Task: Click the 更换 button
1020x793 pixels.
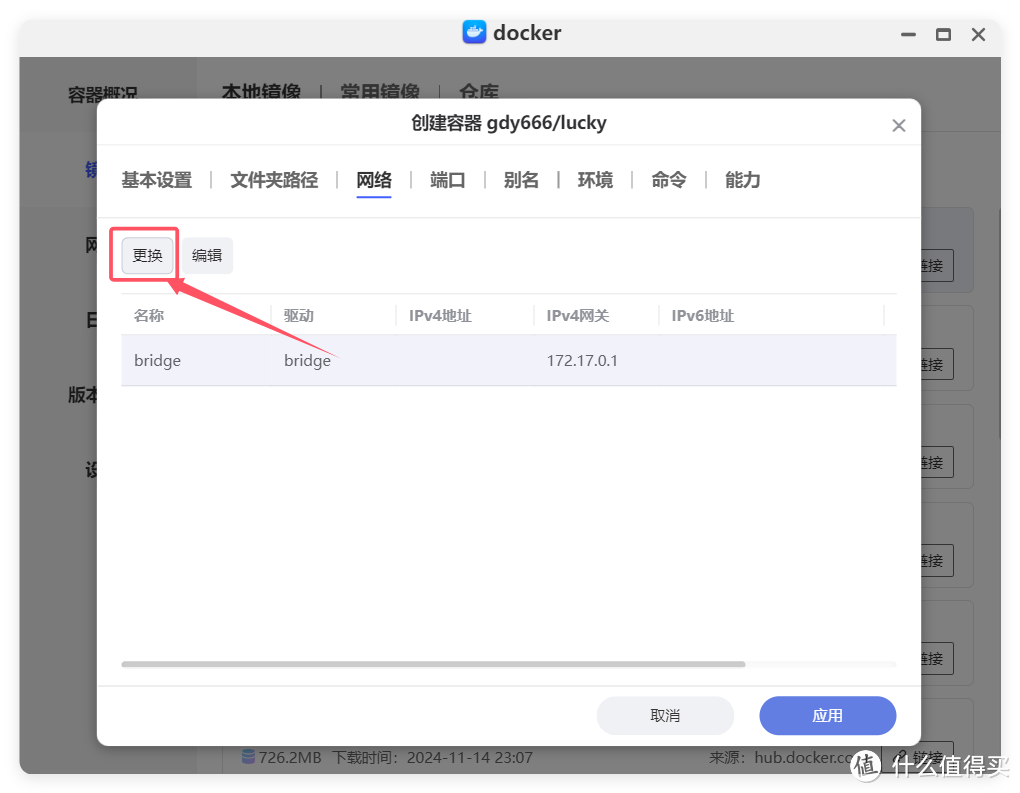Action: tap(148, 255)
